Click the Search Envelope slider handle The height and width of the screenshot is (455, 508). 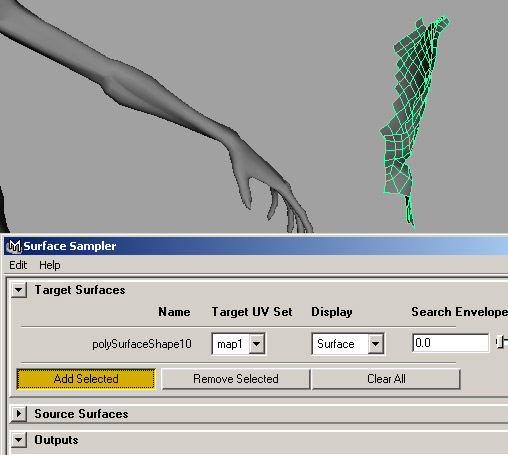click(500, 342)
